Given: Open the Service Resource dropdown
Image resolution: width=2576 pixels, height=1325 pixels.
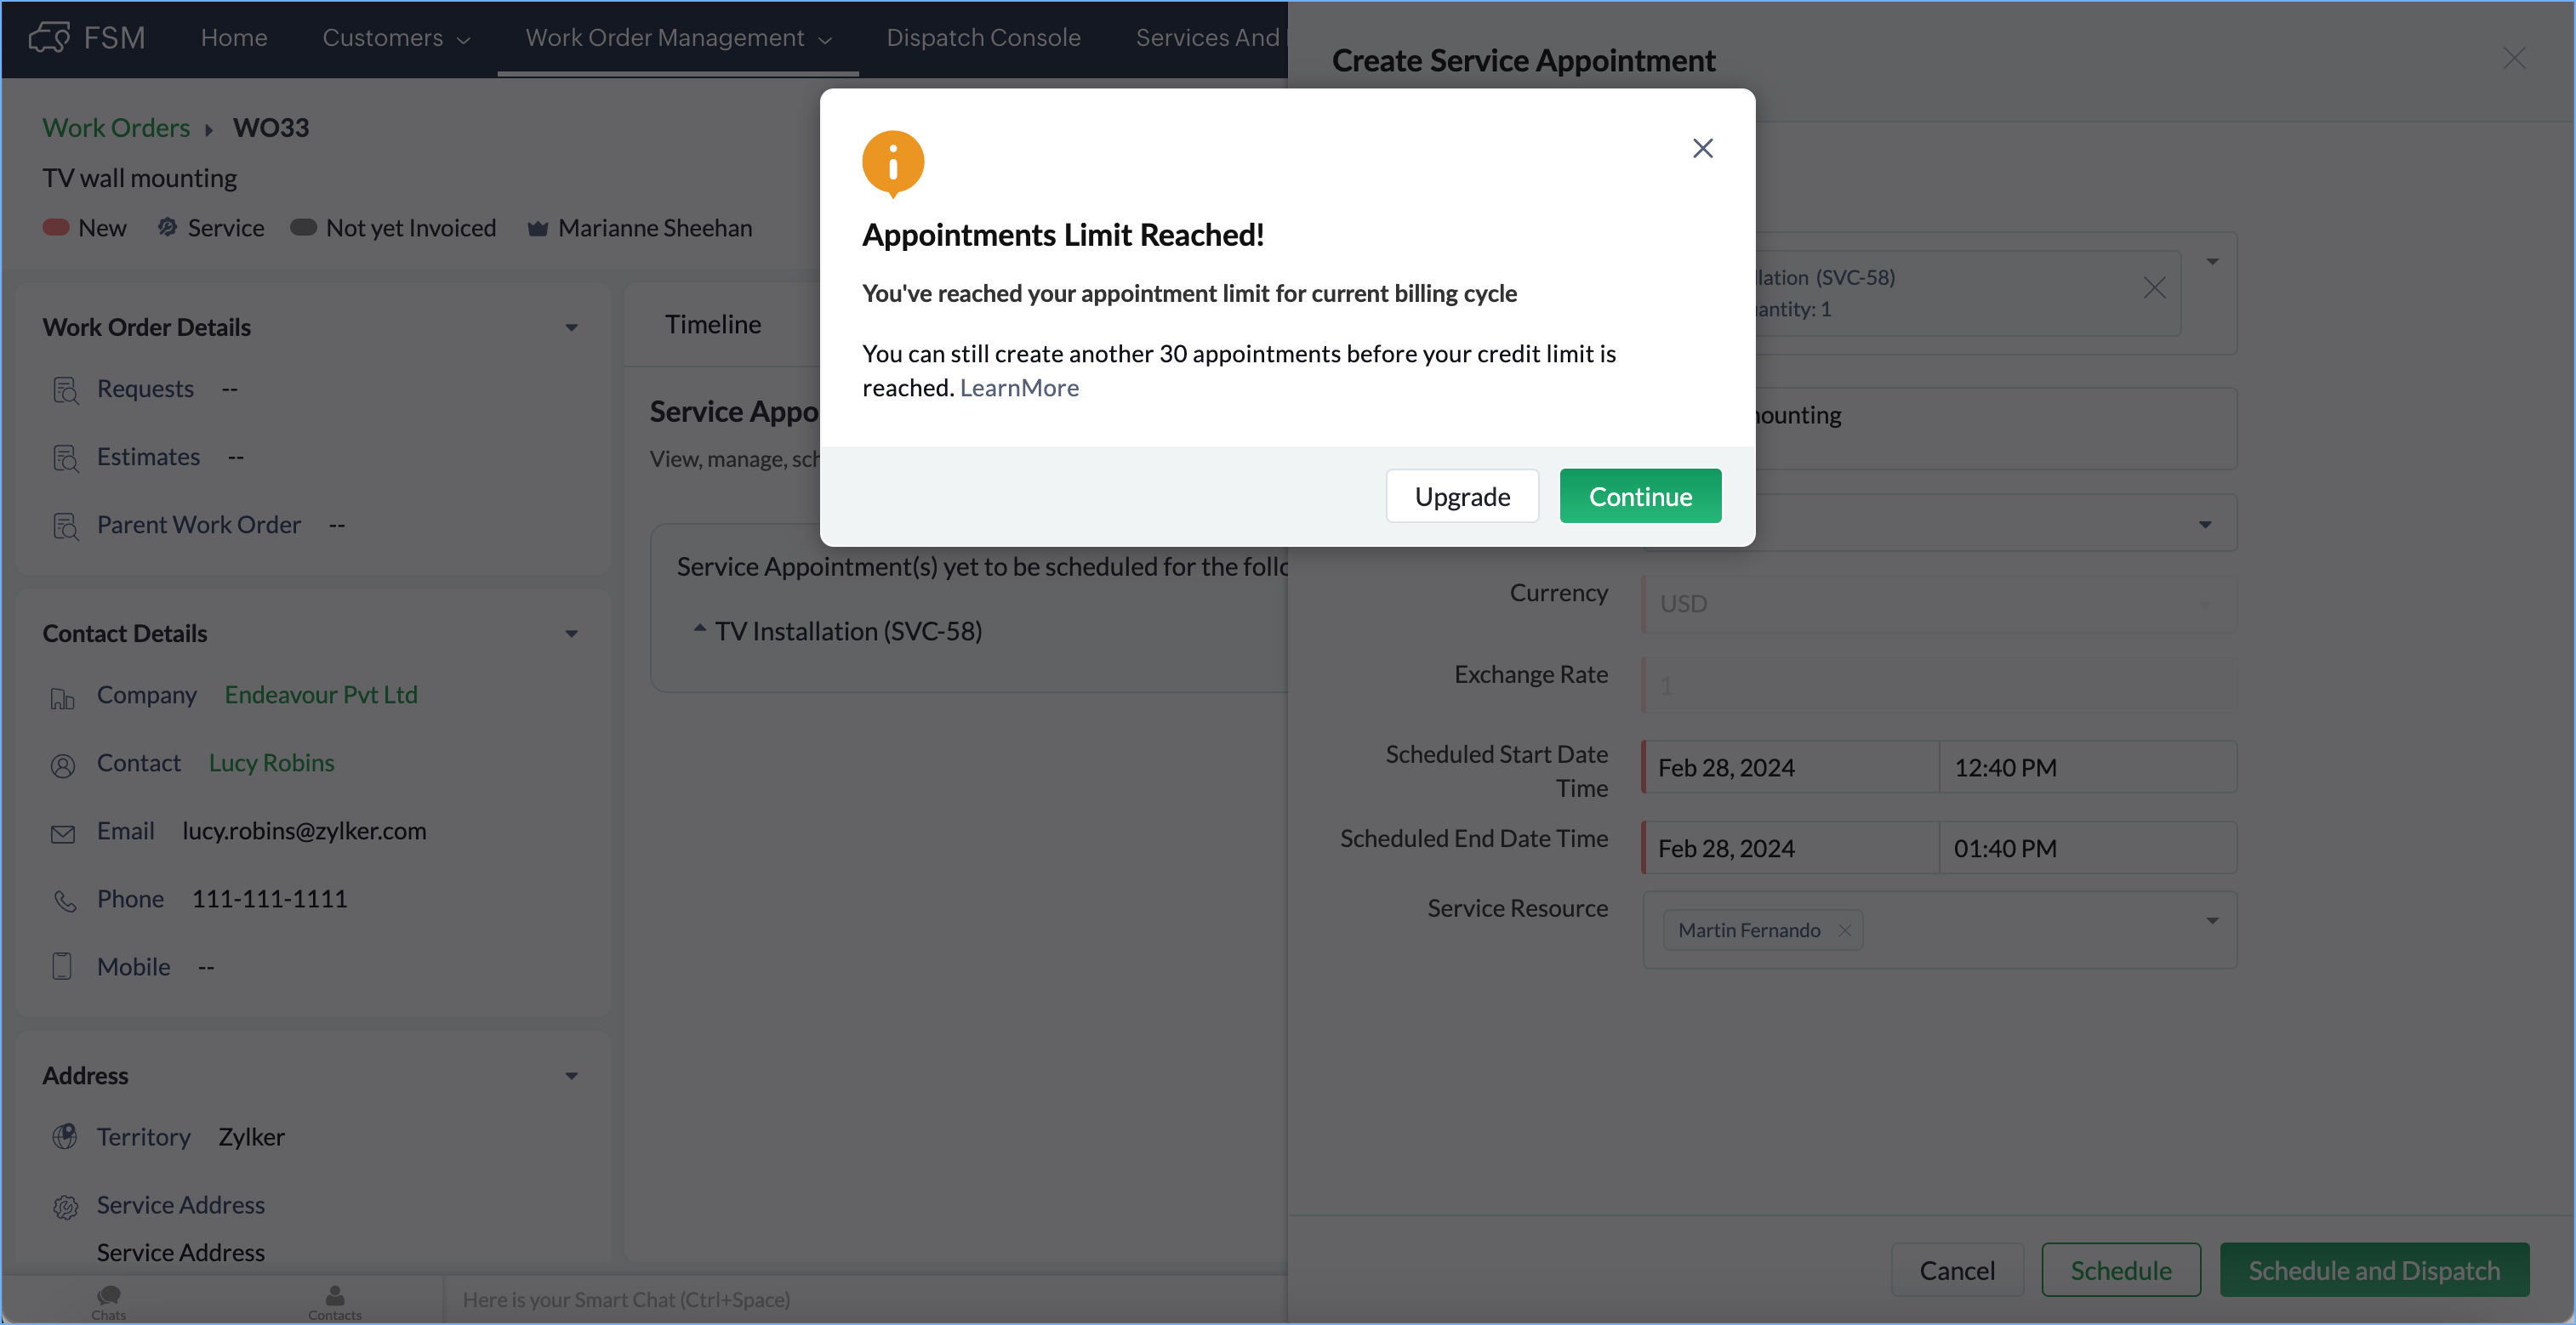Looking at the screenshot, I should tap(2211, 920).
